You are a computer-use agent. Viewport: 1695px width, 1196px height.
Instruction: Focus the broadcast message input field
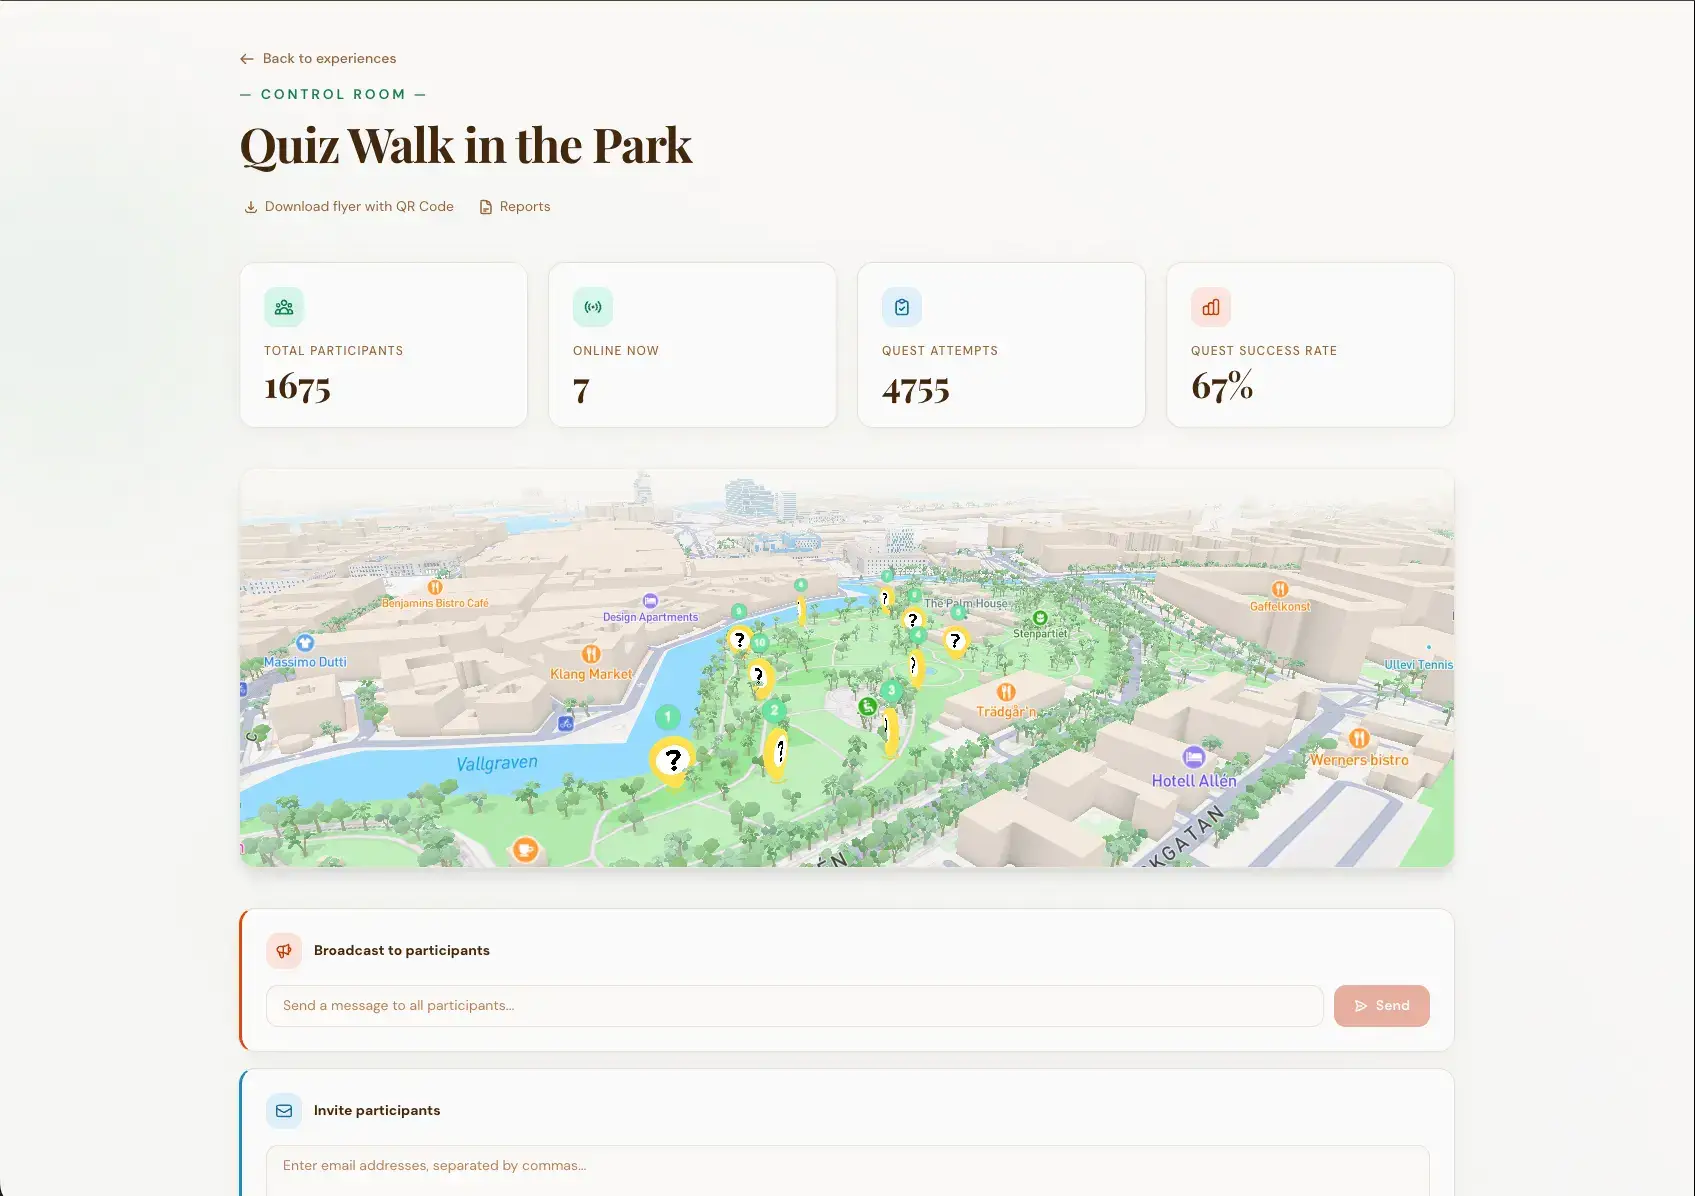(794, 1006)
